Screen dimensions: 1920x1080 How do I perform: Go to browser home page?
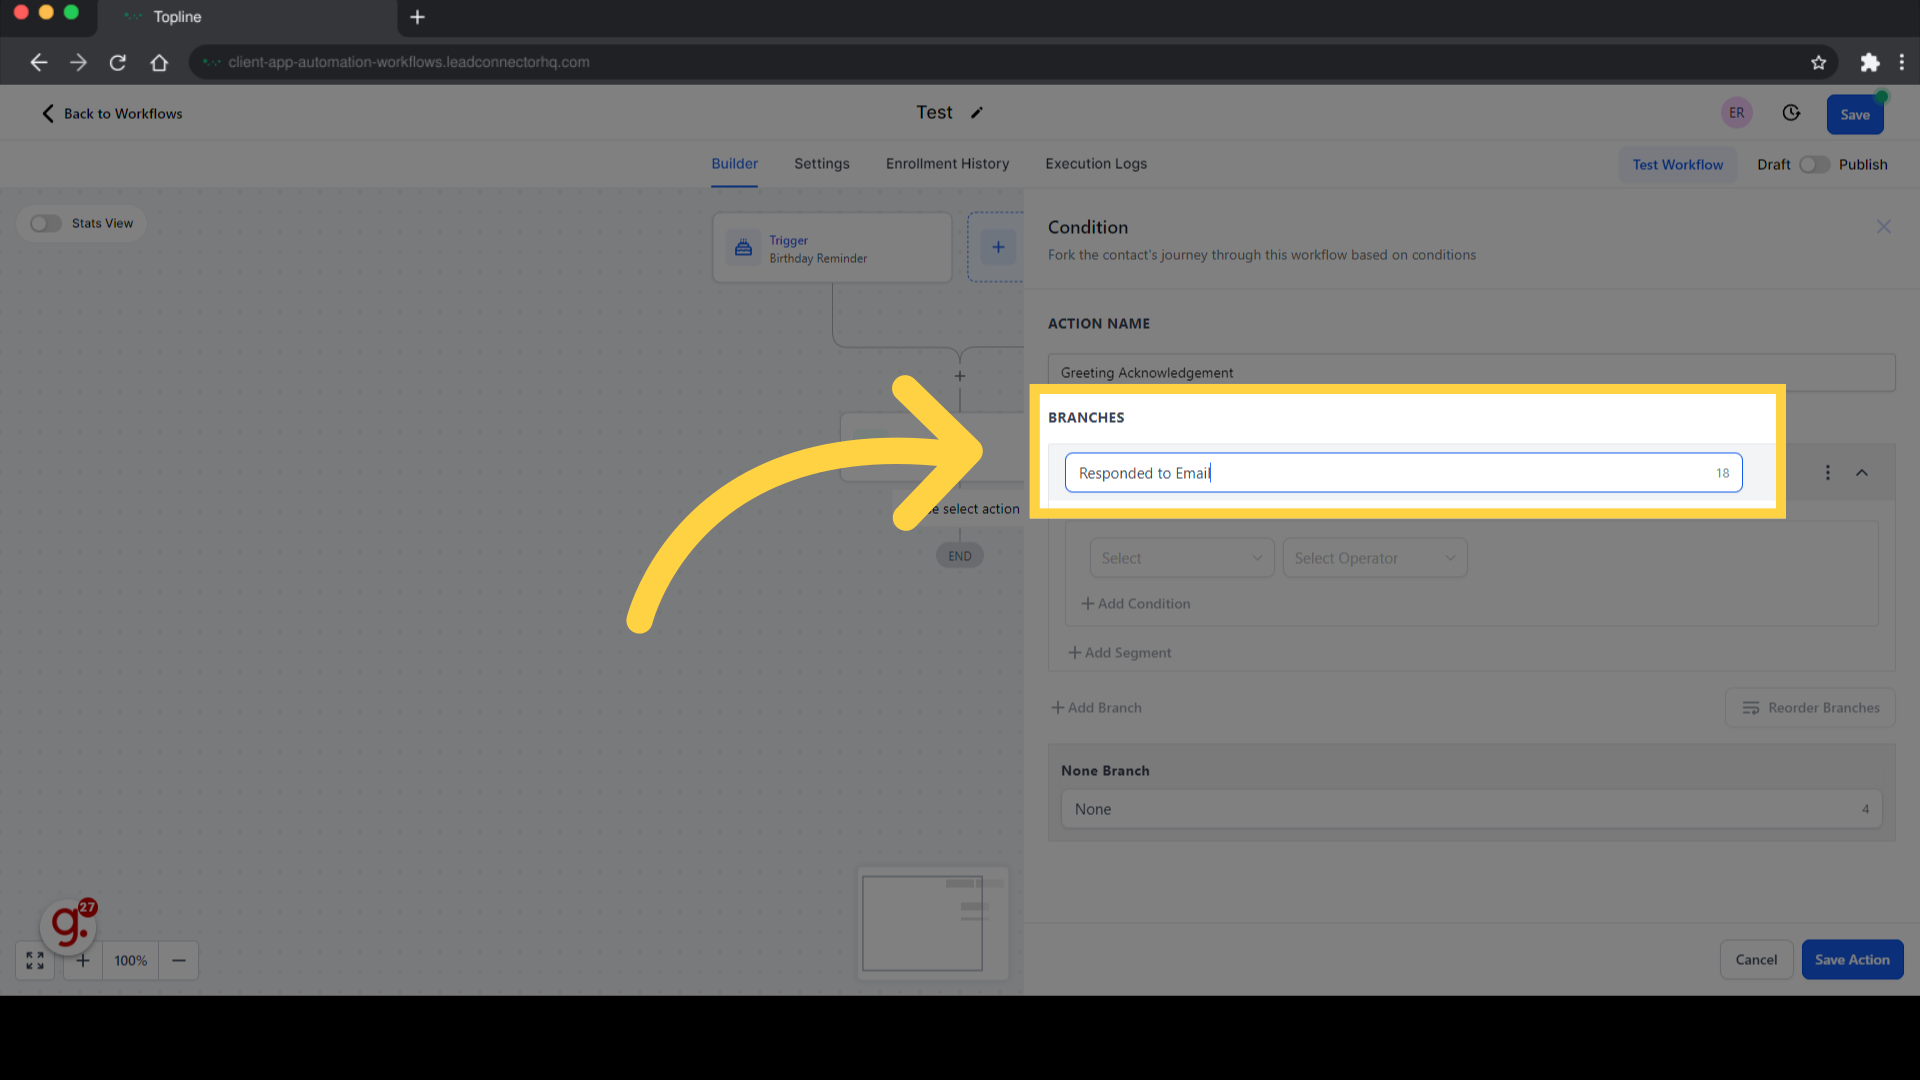coord(159,62)
